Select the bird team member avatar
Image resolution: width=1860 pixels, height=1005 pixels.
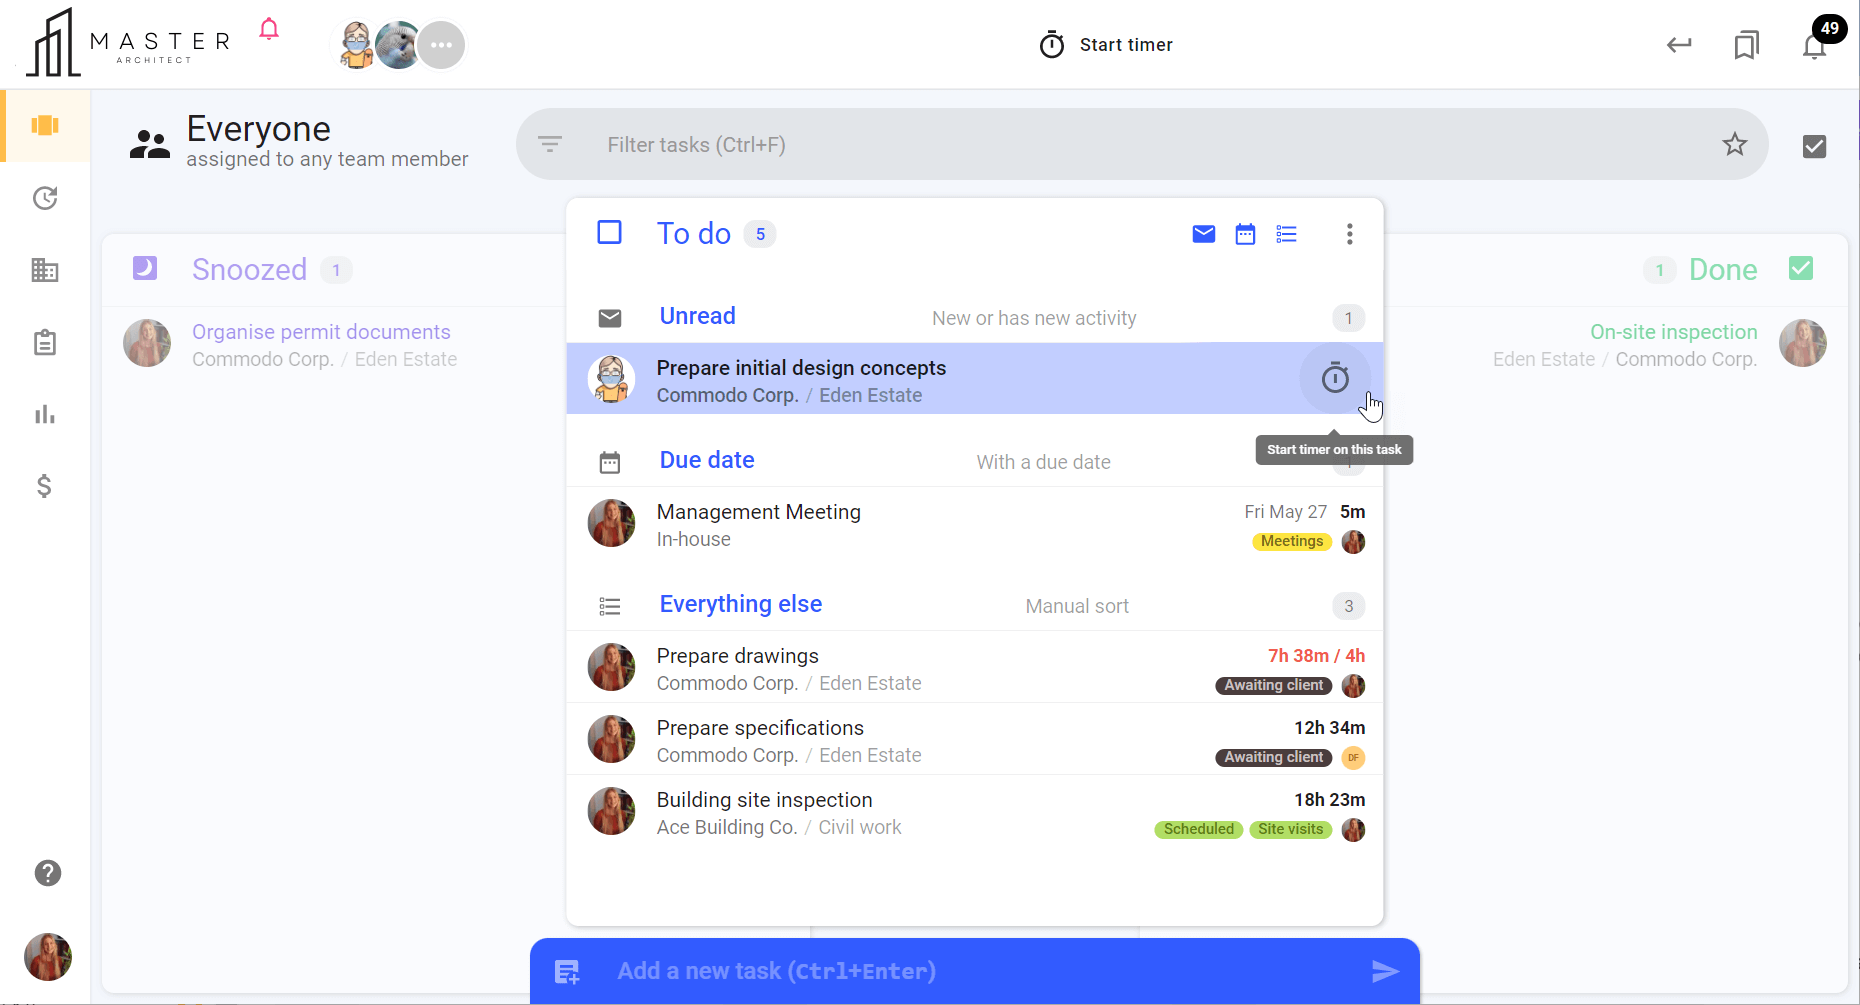tap(398, 45)
